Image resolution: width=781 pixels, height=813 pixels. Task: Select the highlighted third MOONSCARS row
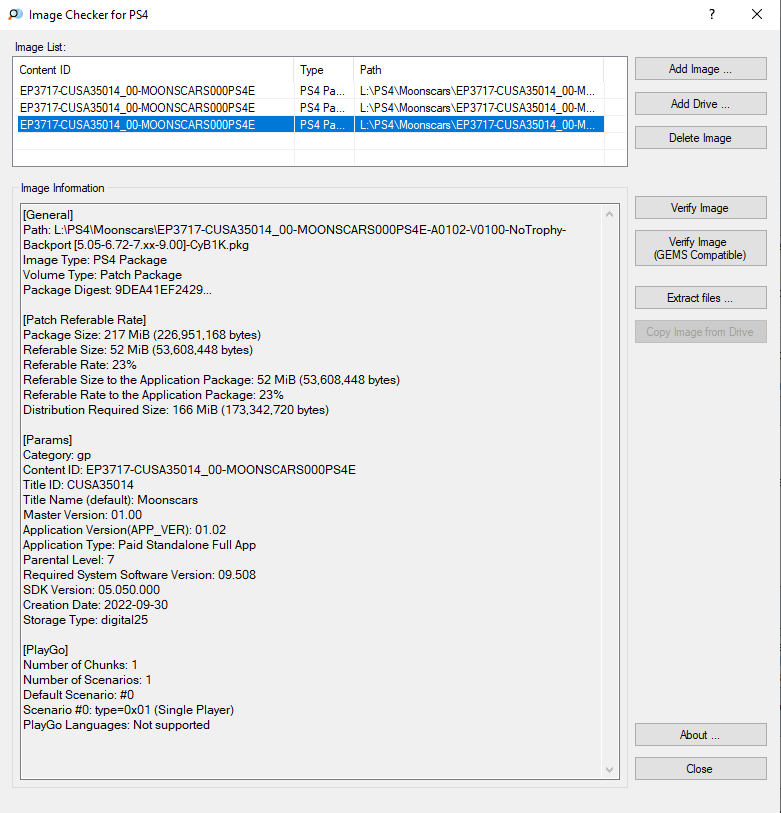311,124
